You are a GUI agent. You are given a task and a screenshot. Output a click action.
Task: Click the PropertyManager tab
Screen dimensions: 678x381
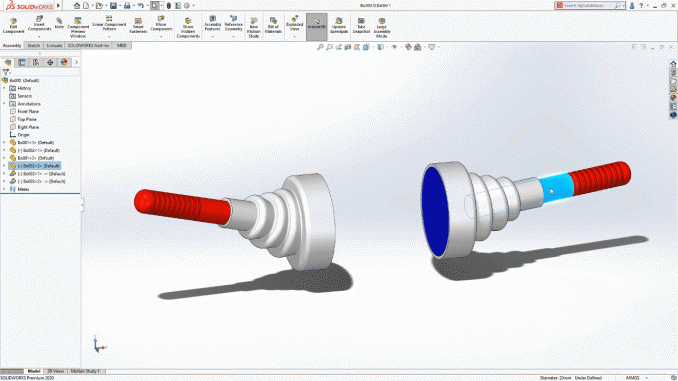pos(22,63)
